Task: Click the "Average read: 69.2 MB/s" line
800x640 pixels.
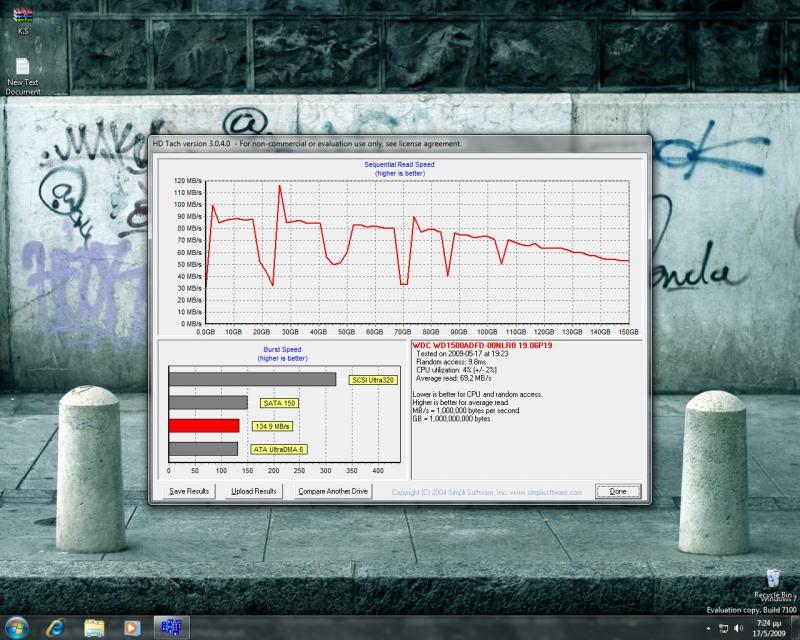Action: (454, 378)
